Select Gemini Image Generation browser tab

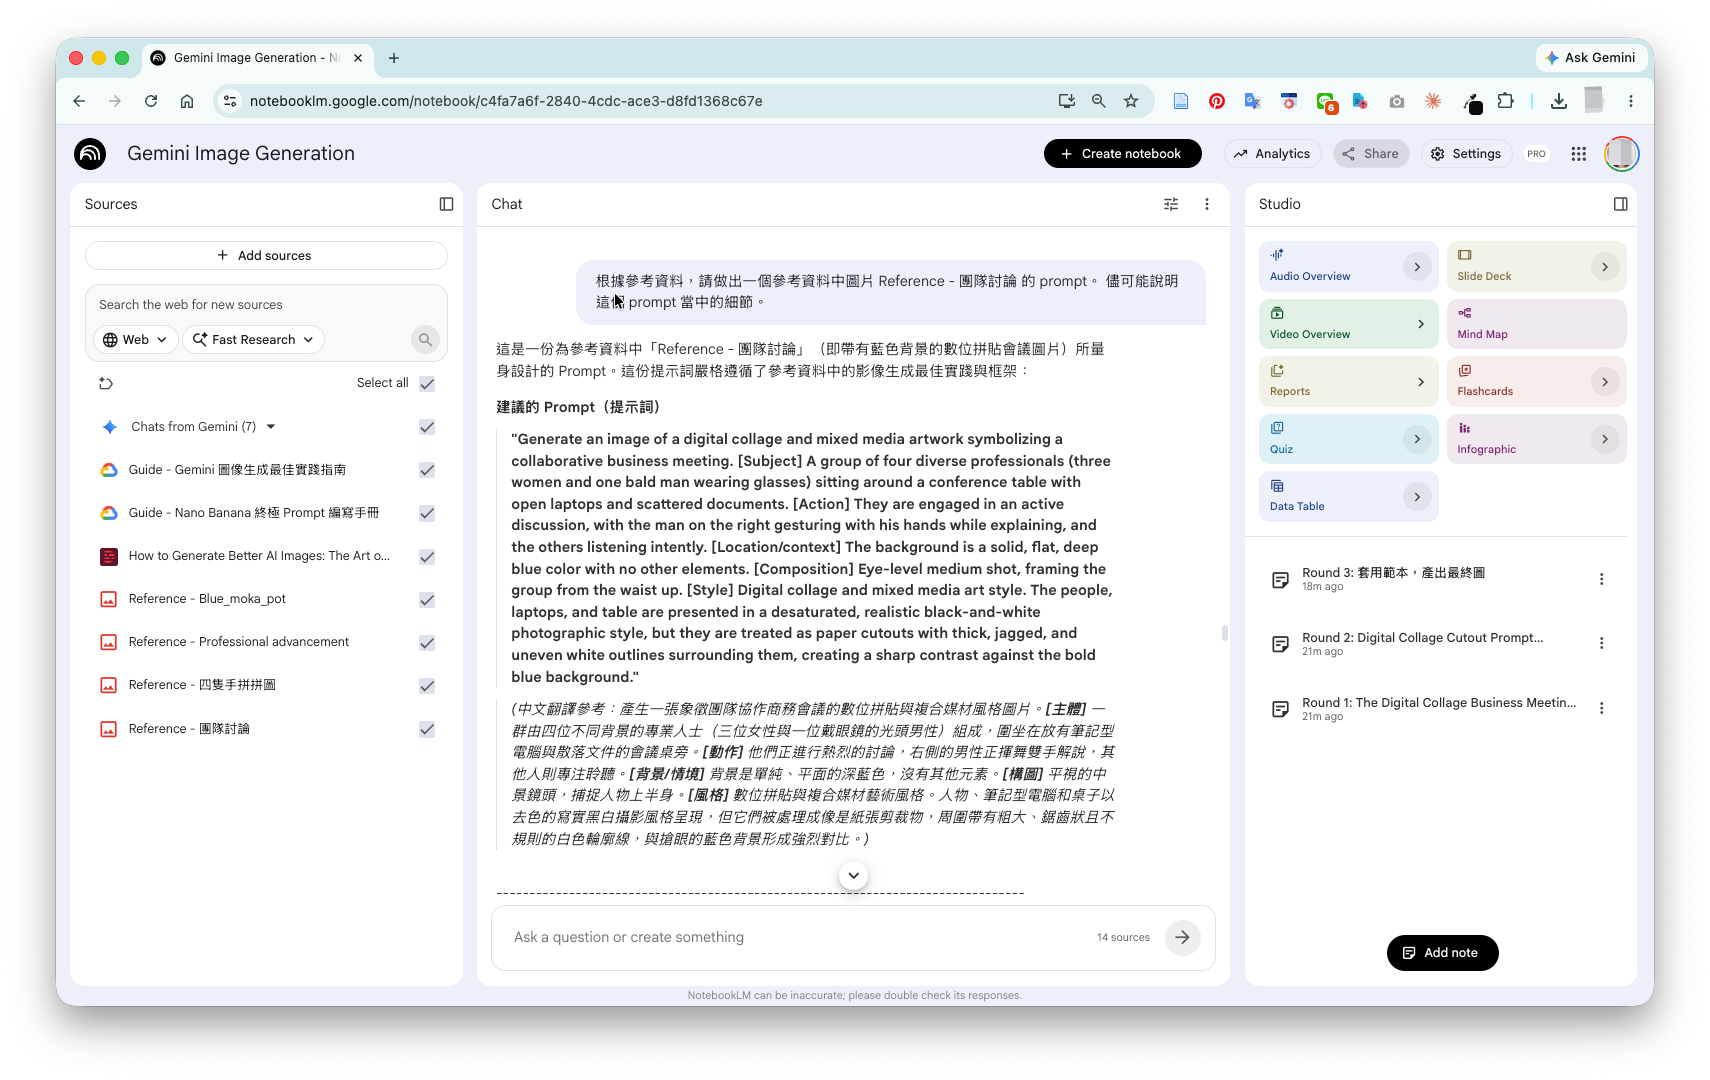point(258,58)
